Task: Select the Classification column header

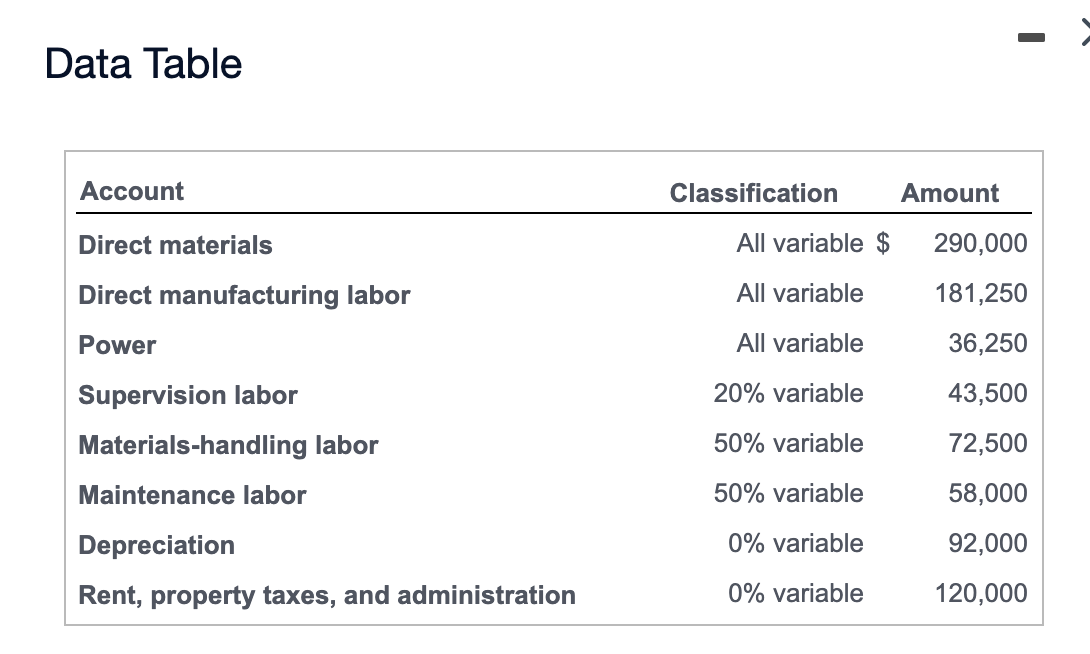Action: 754,193
